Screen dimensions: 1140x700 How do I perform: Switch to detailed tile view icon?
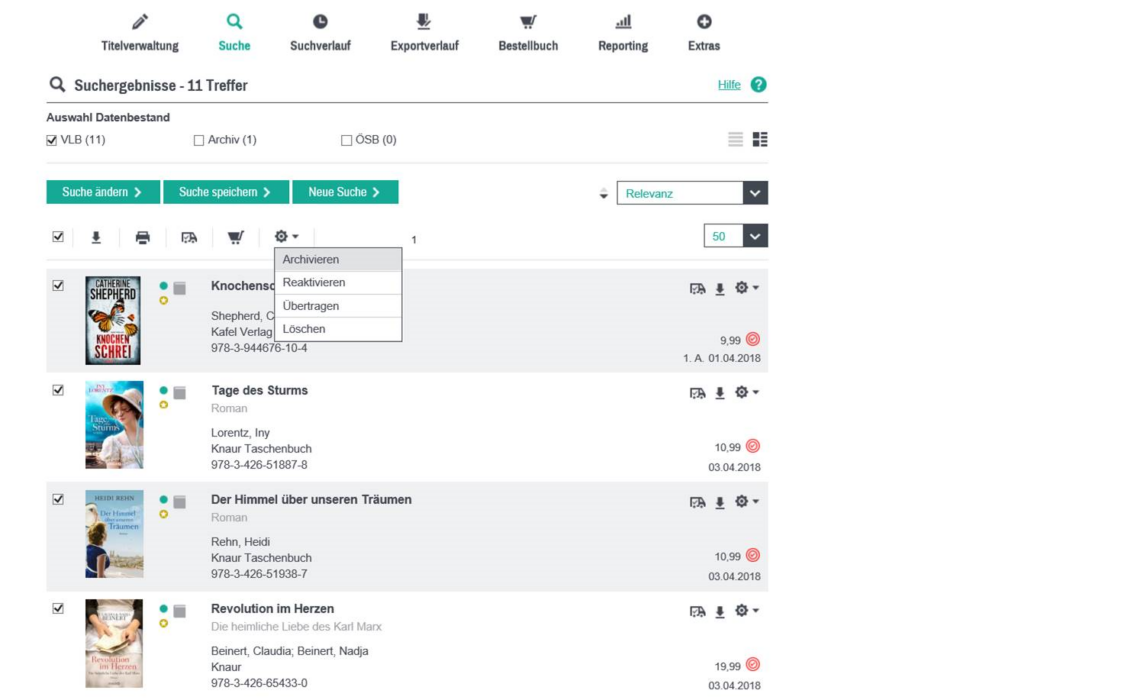click(x=760, y=140)
